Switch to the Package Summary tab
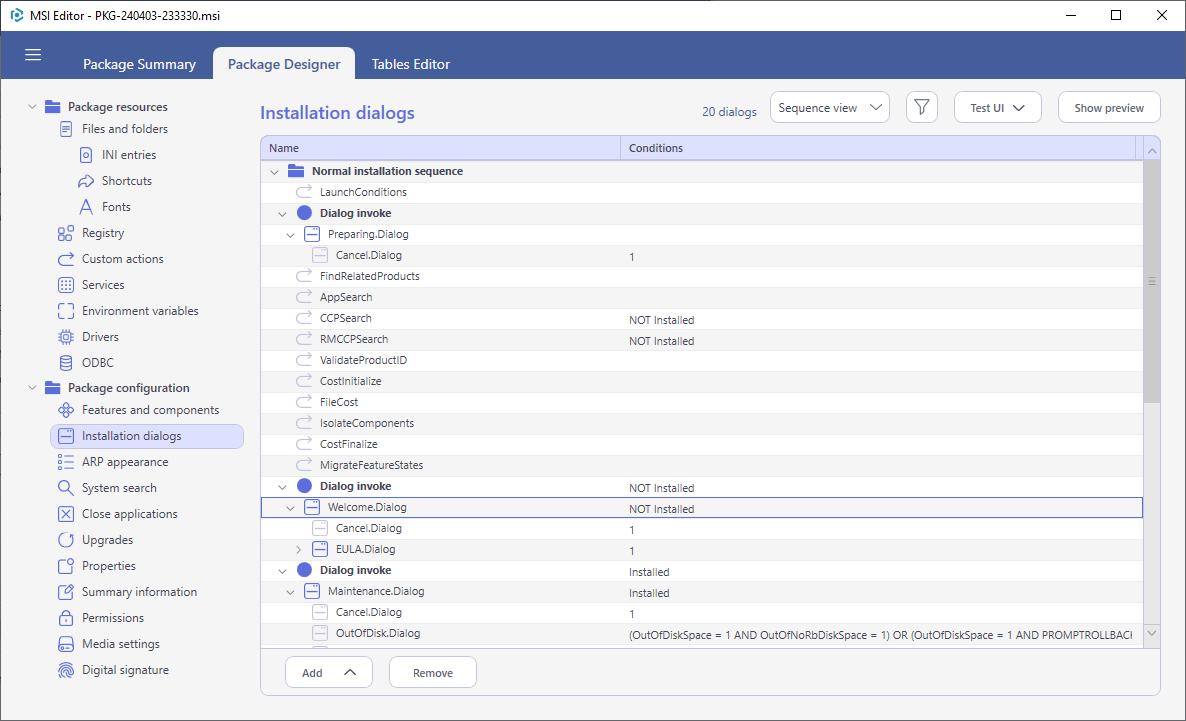Screen dimensions: 1186x721 (139, 64)
